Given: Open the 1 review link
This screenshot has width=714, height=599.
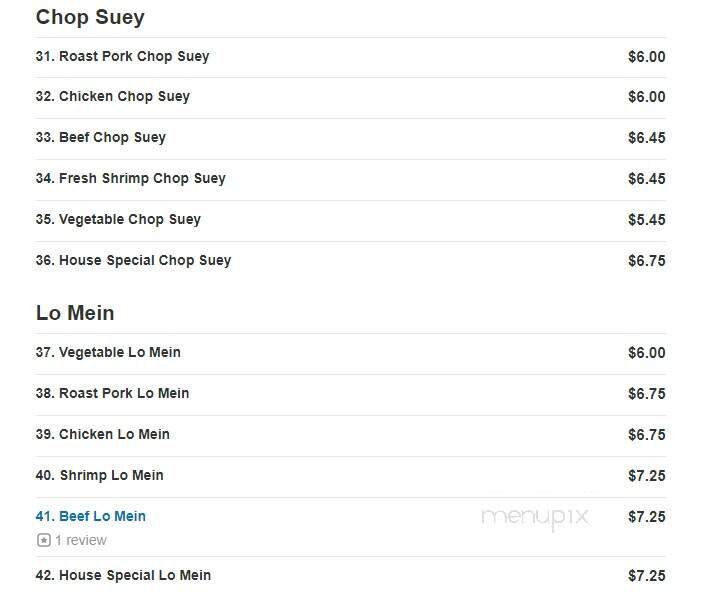Looking at the screenshot, I should 81,540.
